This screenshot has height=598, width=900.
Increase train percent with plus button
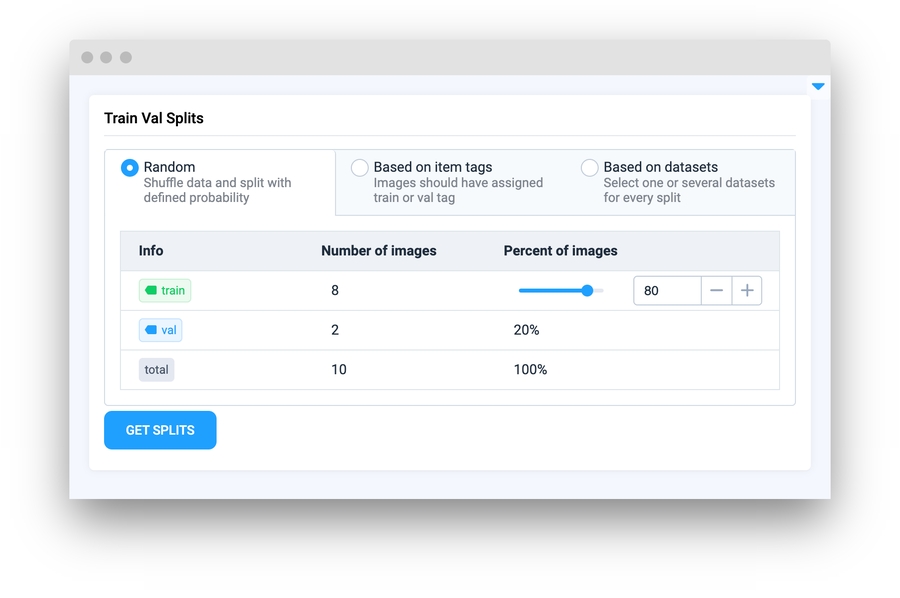coord(747,291)
